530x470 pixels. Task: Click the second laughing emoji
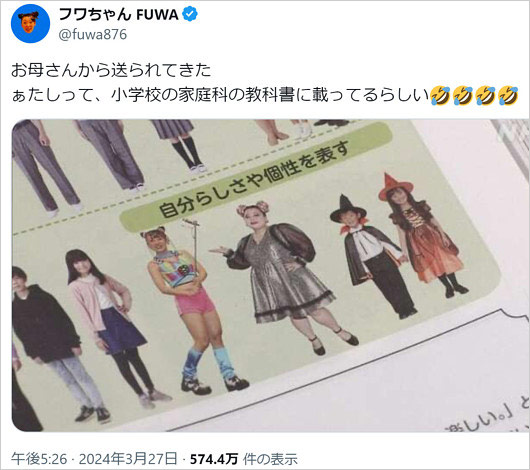click(x=463, y=96)
